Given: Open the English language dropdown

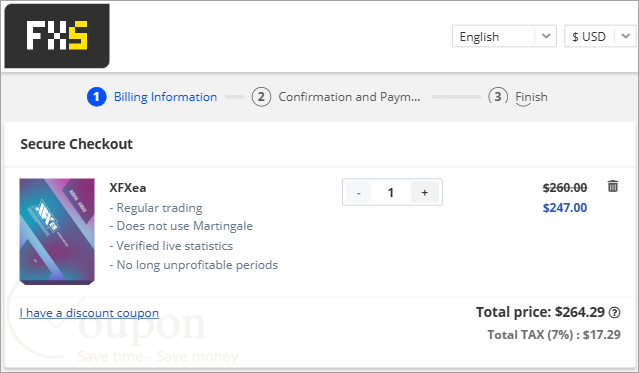Looking at the screenshot, I should (504, 36).
